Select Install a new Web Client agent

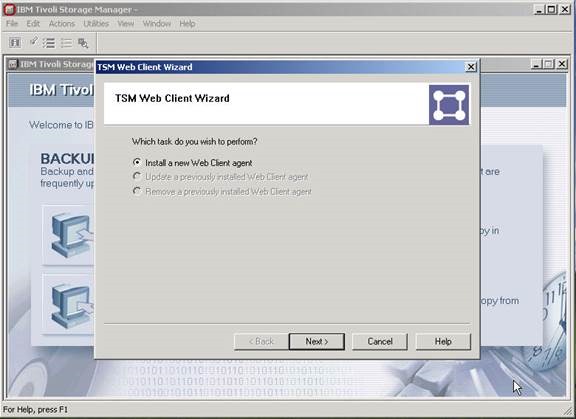192,163
